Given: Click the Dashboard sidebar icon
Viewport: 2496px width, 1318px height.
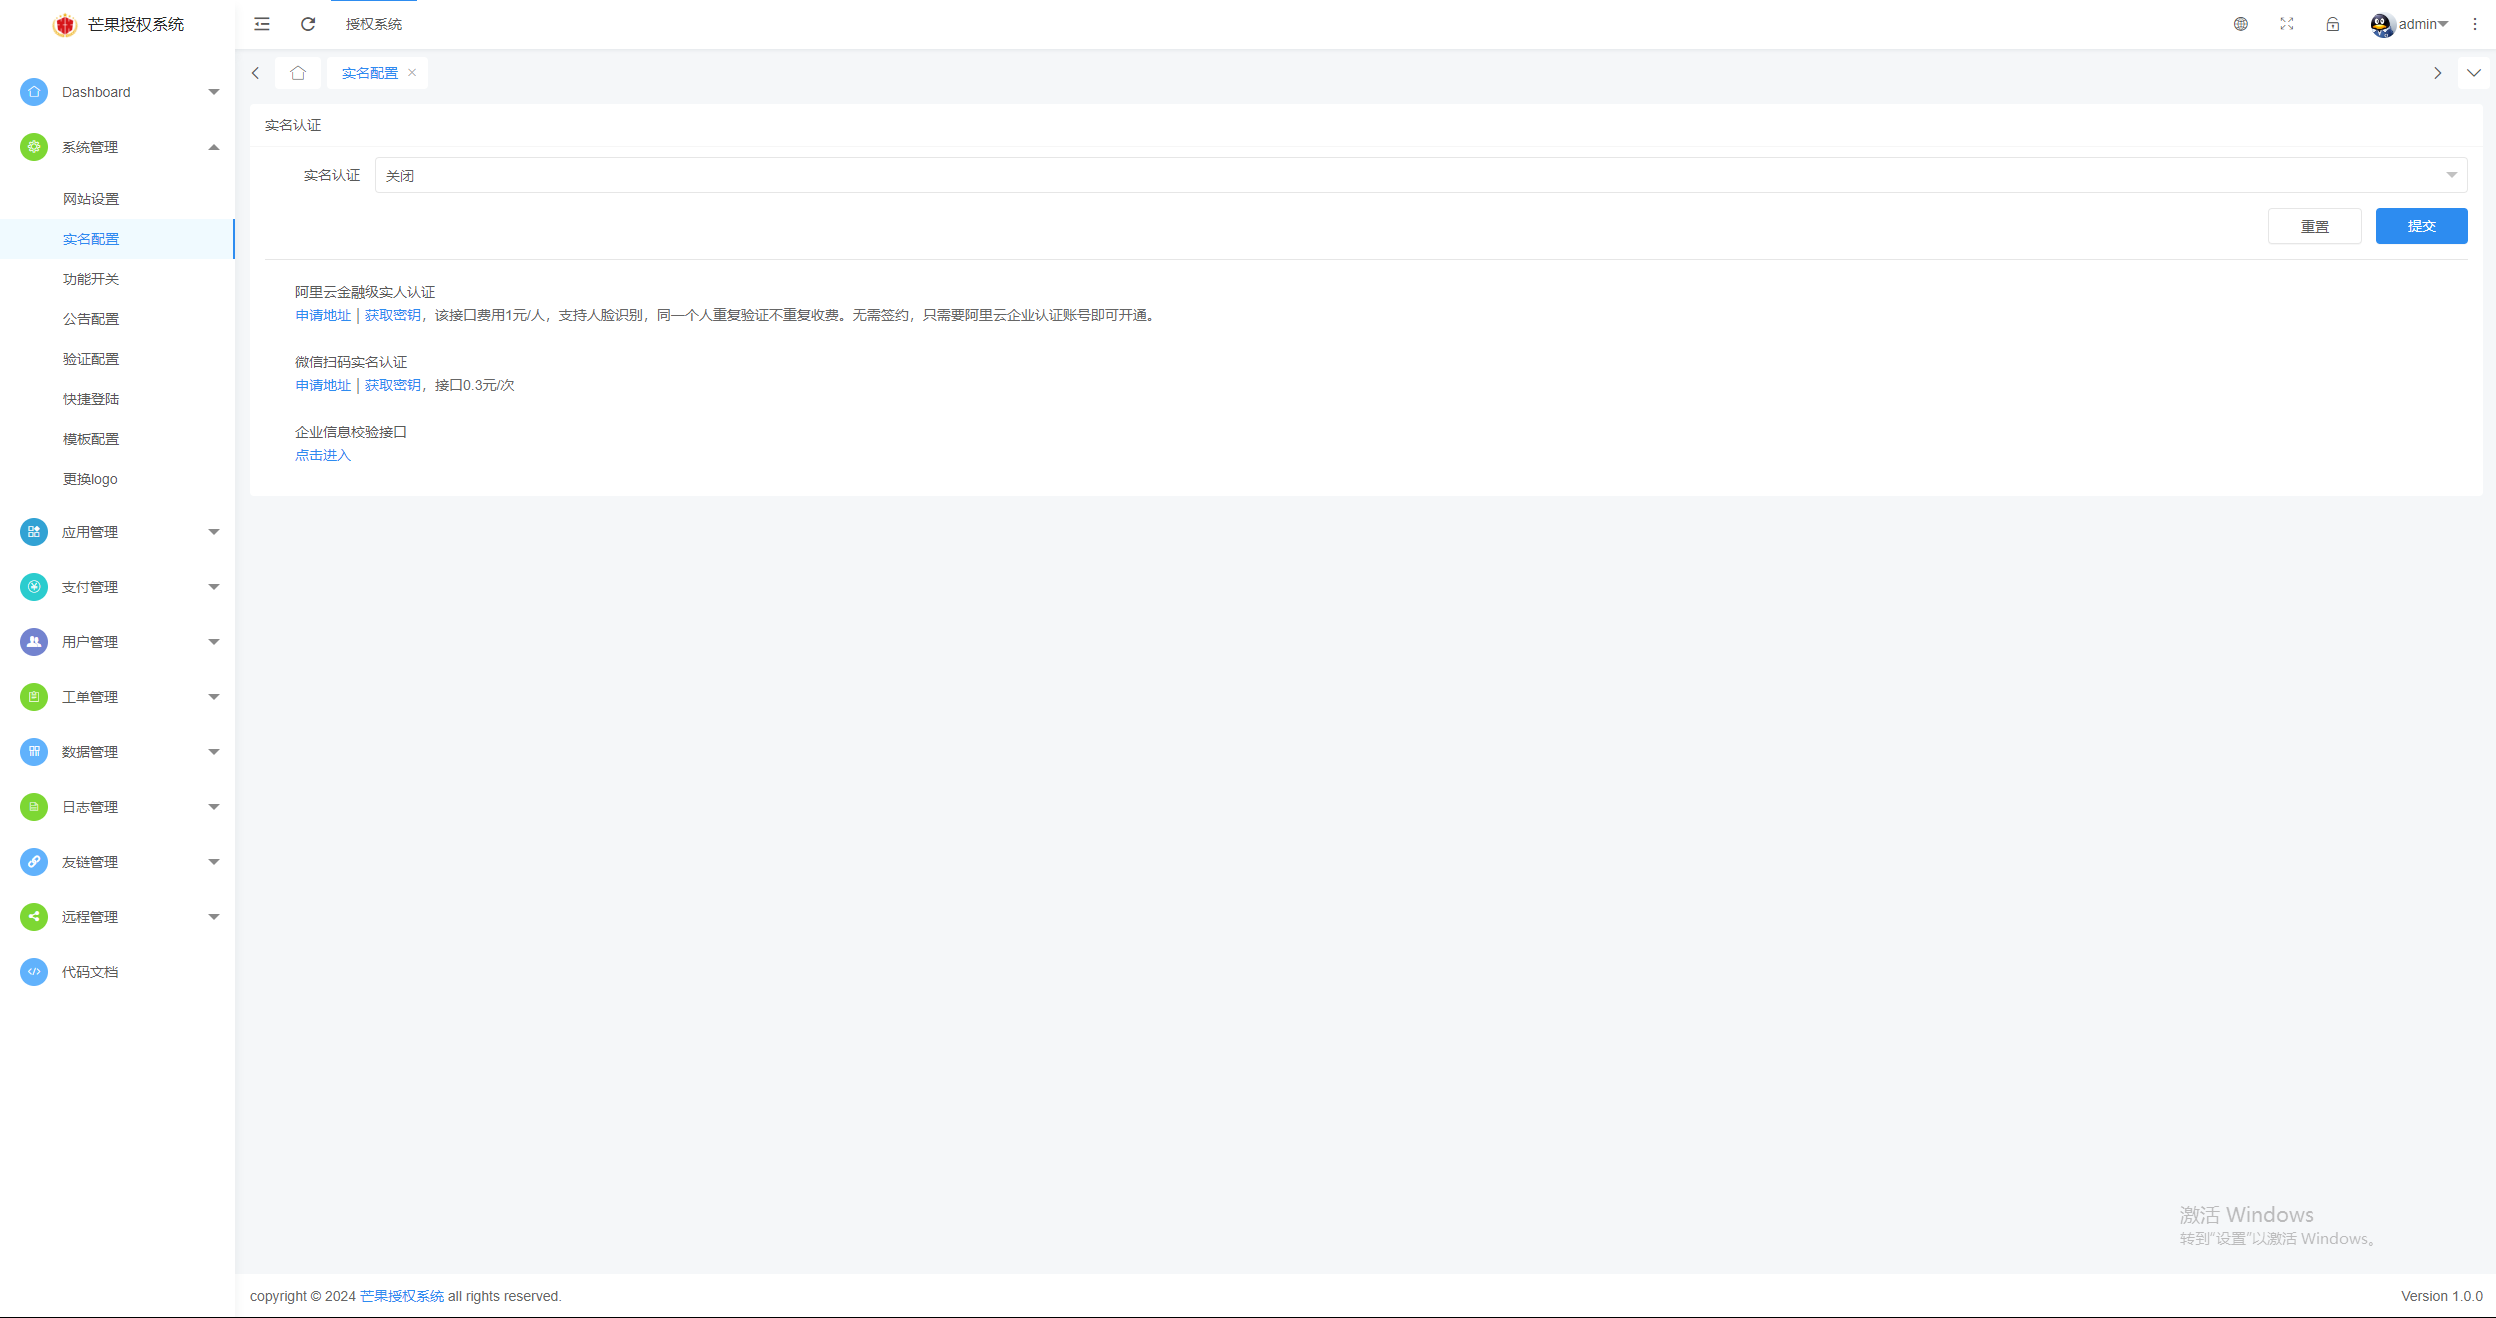Looking at the screenshot, I should (34, 92).
